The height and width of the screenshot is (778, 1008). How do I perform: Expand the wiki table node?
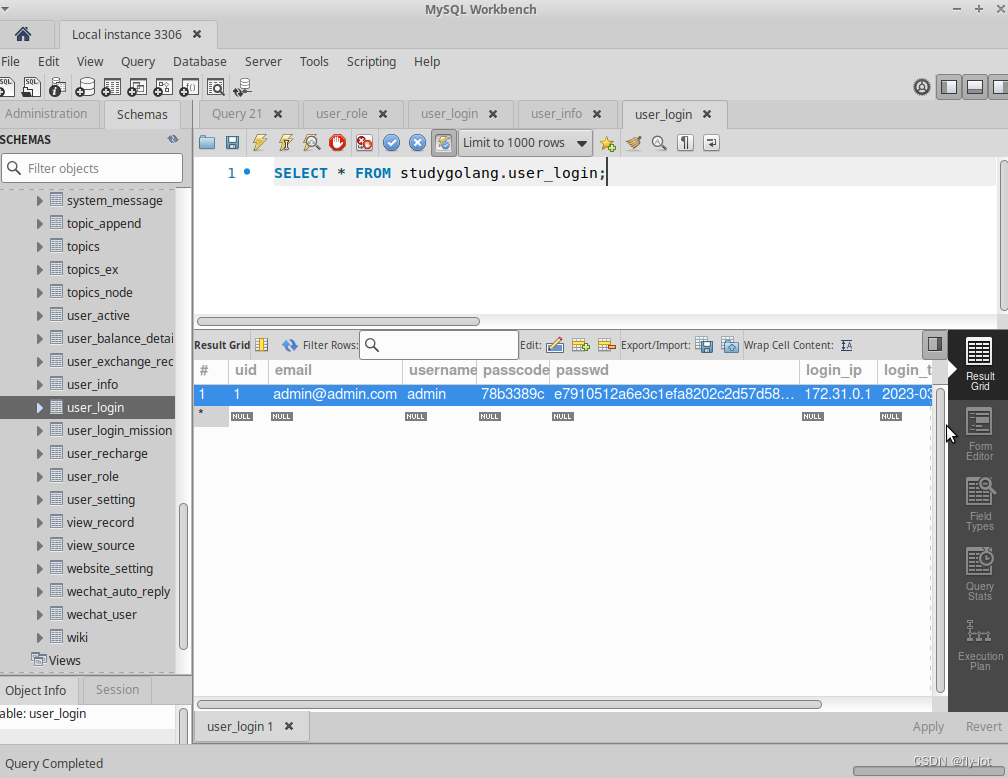click(39, 638)
